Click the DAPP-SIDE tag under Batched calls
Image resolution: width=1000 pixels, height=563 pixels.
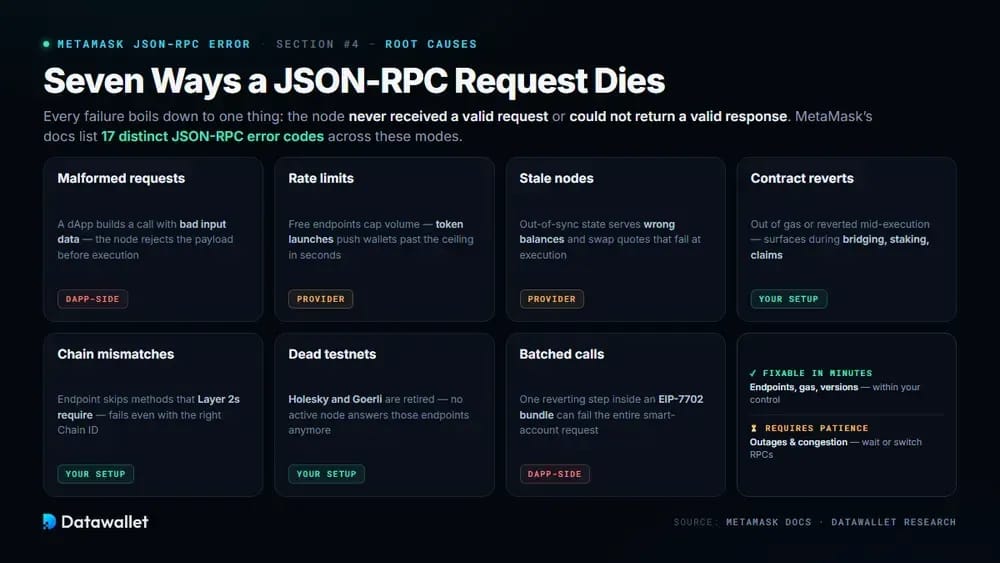pos(554,474)
